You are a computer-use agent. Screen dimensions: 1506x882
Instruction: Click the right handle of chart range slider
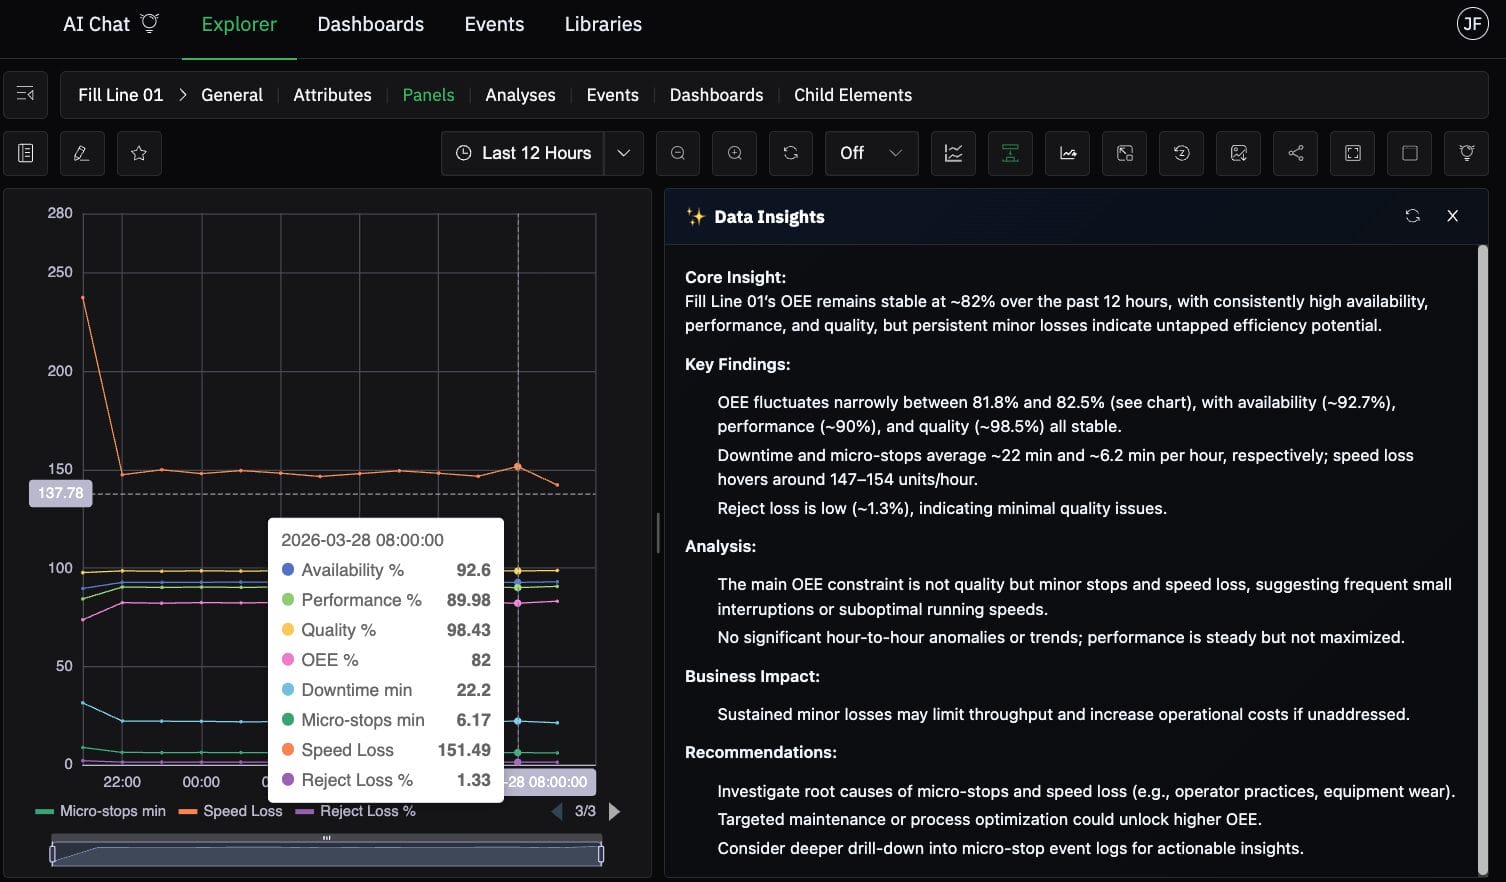pos(601,853)
